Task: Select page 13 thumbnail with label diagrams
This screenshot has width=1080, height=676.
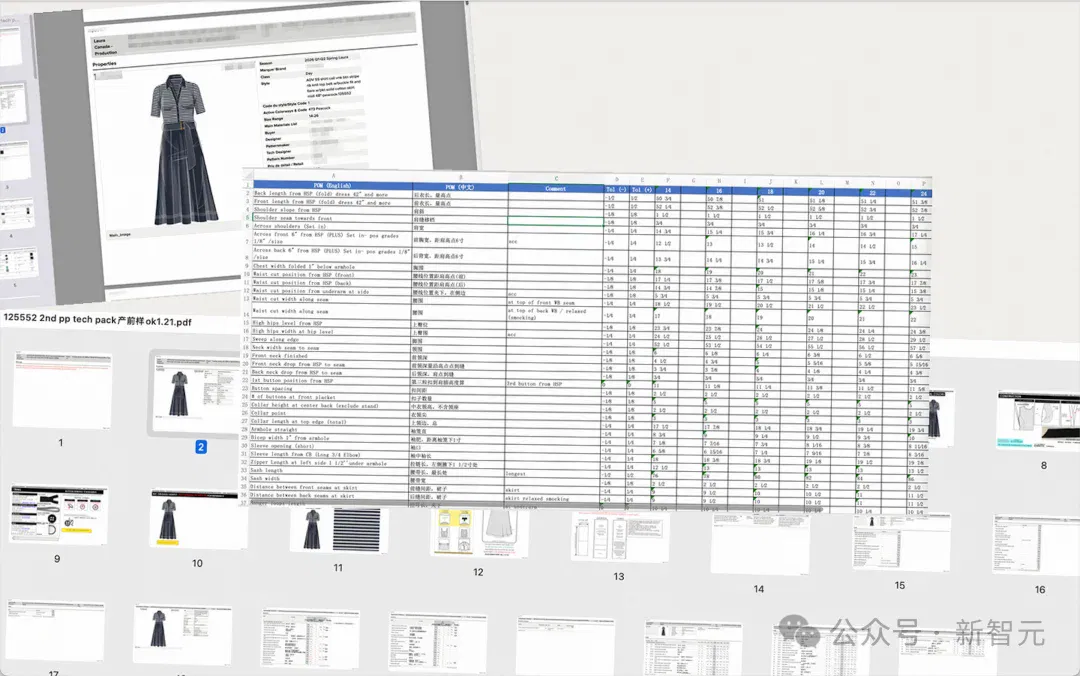Action: click(619, 537)
